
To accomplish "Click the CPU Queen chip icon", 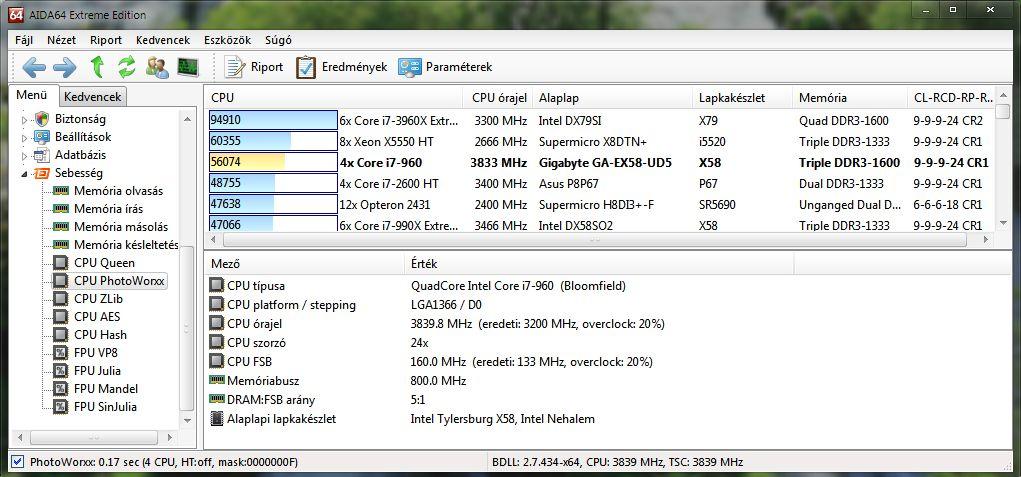I will pos(61,263).
